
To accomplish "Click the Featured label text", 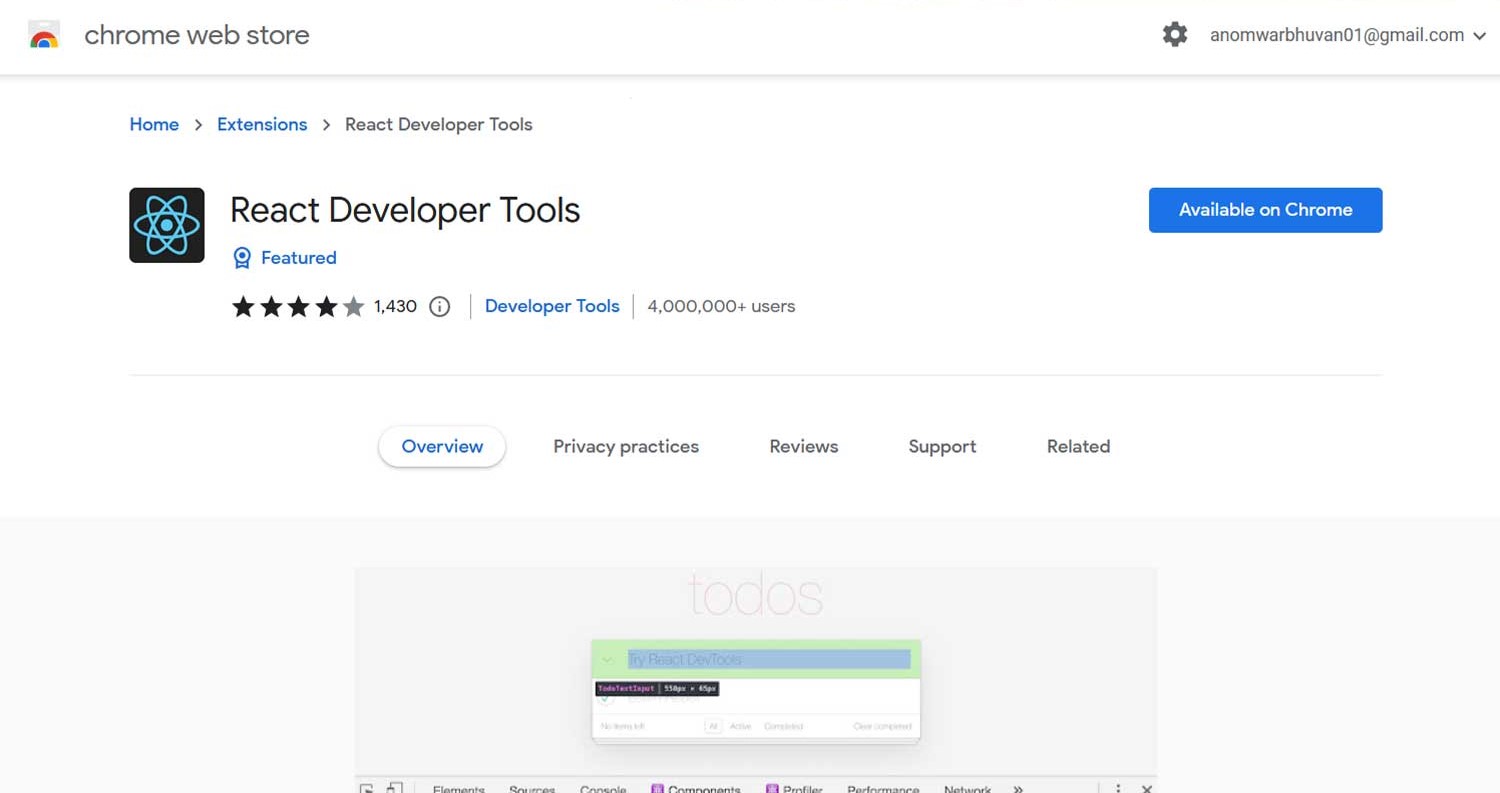I will (298, 258).
